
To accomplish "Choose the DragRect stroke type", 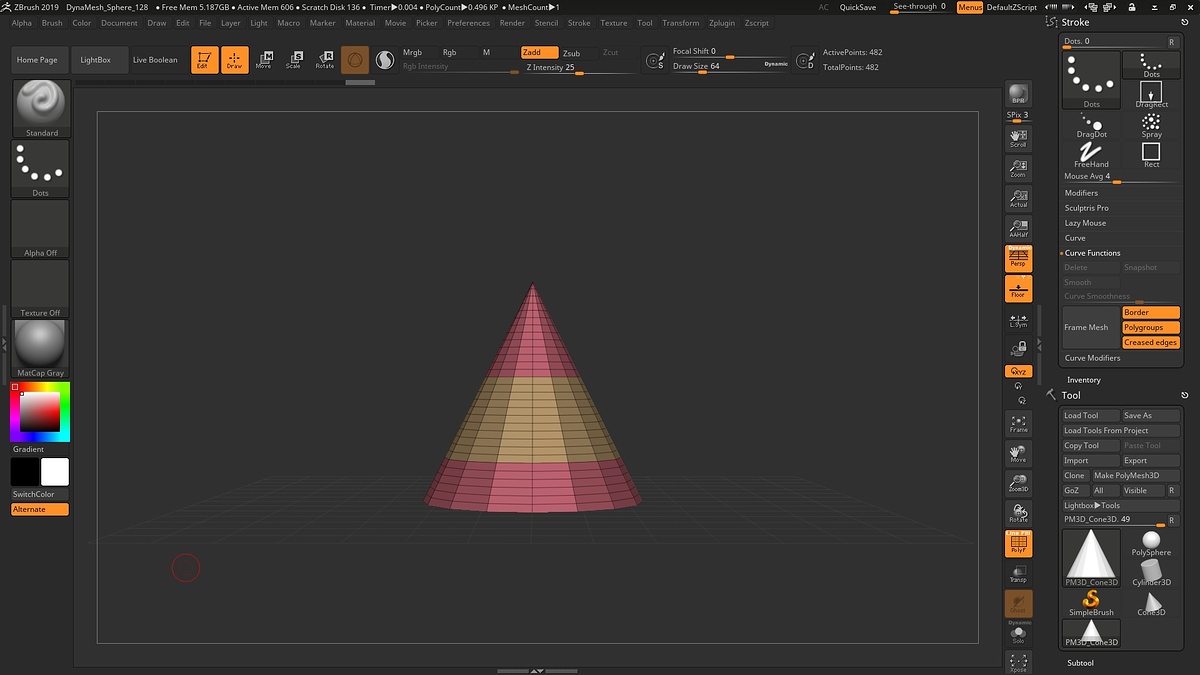I will click(x=1152, y=95).
